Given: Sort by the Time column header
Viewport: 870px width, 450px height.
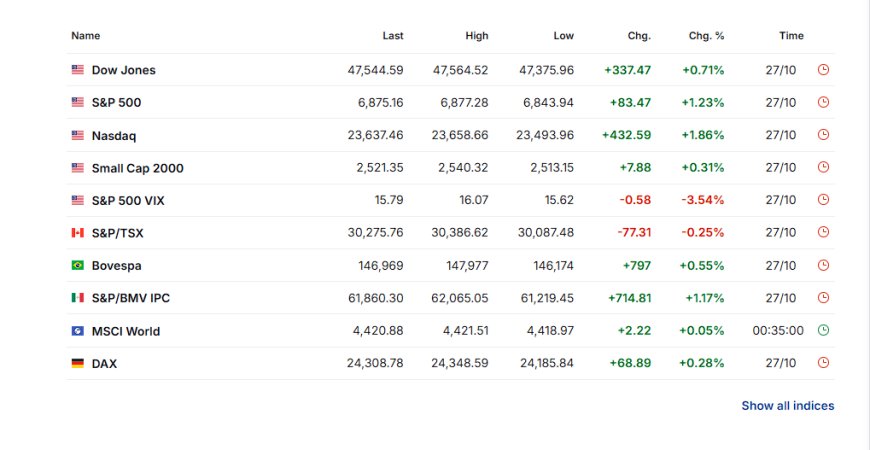Looking at the screenshot, I should click(791, 36).
